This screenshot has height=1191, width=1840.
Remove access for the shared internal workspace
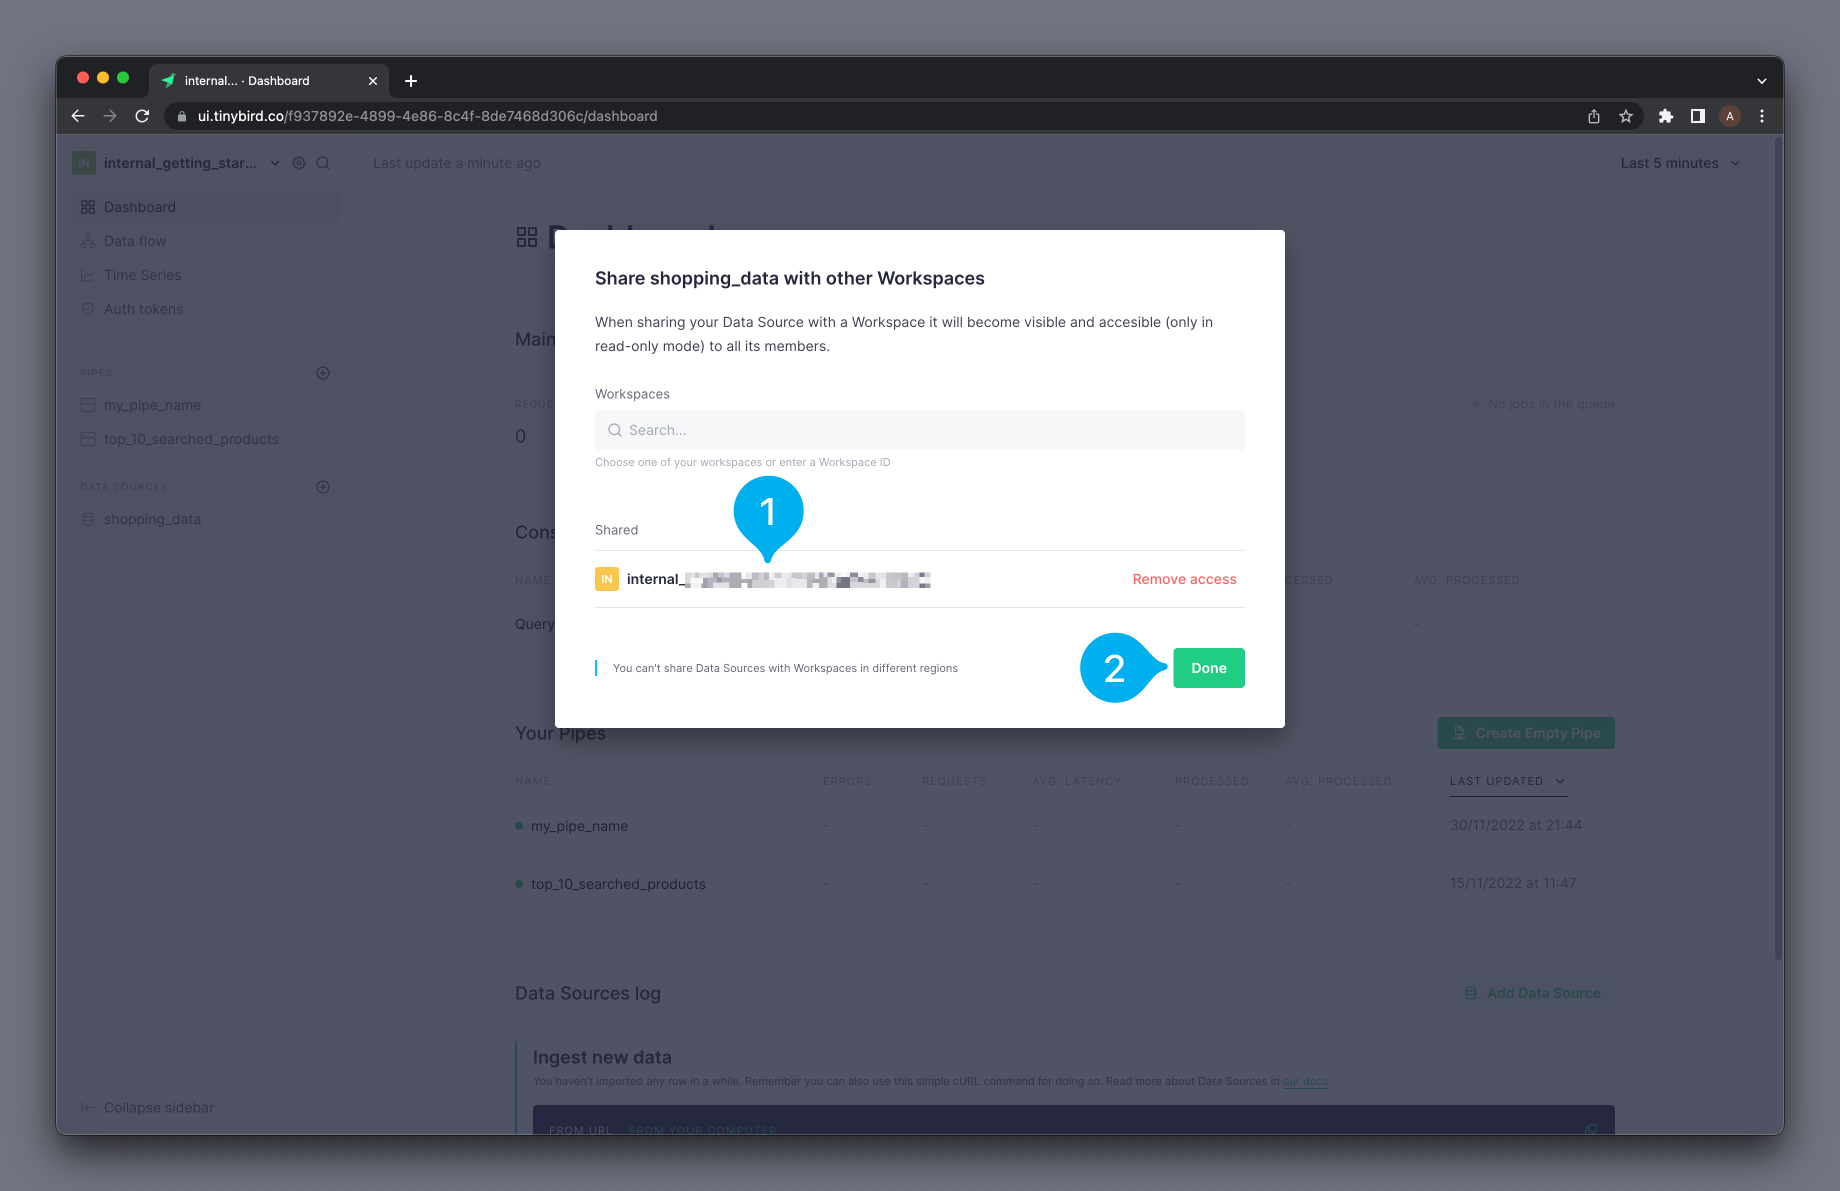pyautogui.click(x=1184, y=579)
